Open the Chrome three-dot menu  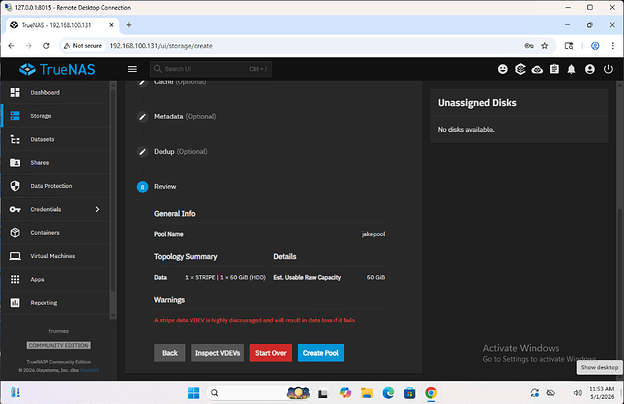[x=612, y=46]
